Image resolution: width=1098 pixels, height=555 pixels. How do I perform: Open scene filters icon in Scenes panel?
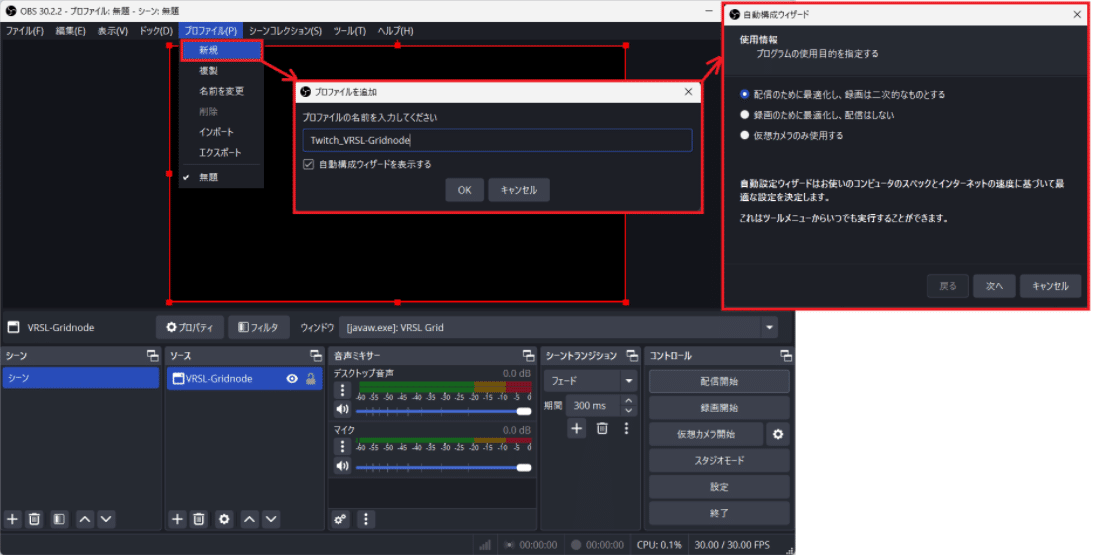coord(60,519)
